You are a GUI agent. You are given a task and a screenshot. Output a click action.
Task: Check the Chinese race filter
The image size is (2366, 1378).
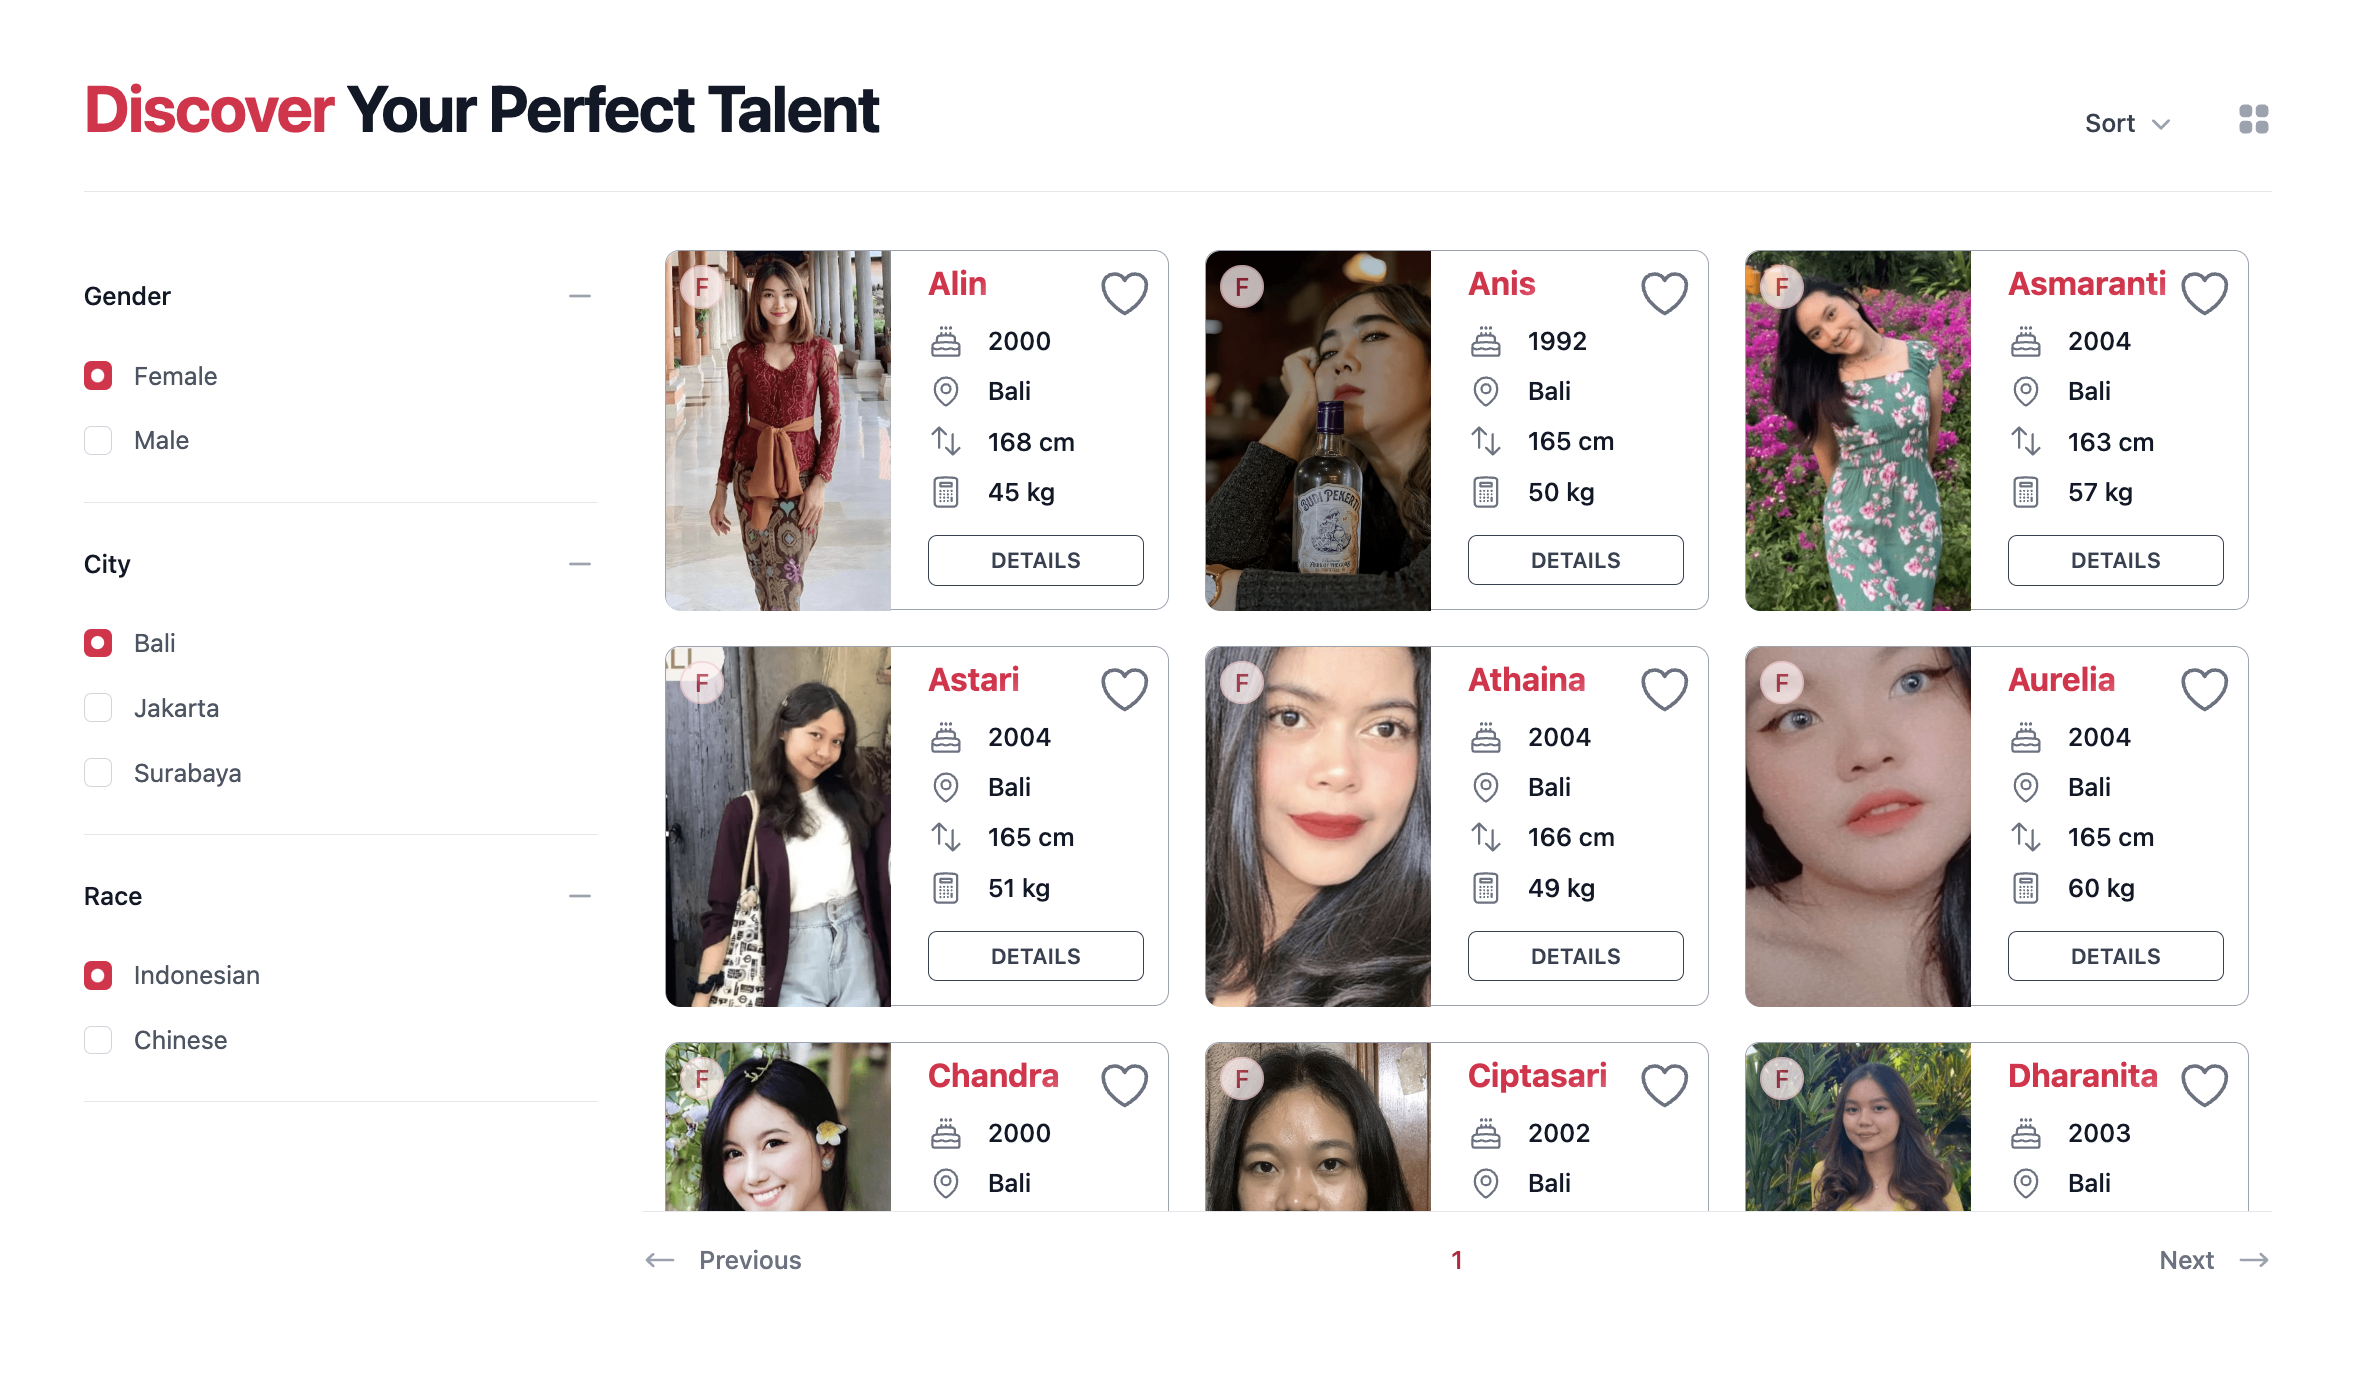[98, 1040]
